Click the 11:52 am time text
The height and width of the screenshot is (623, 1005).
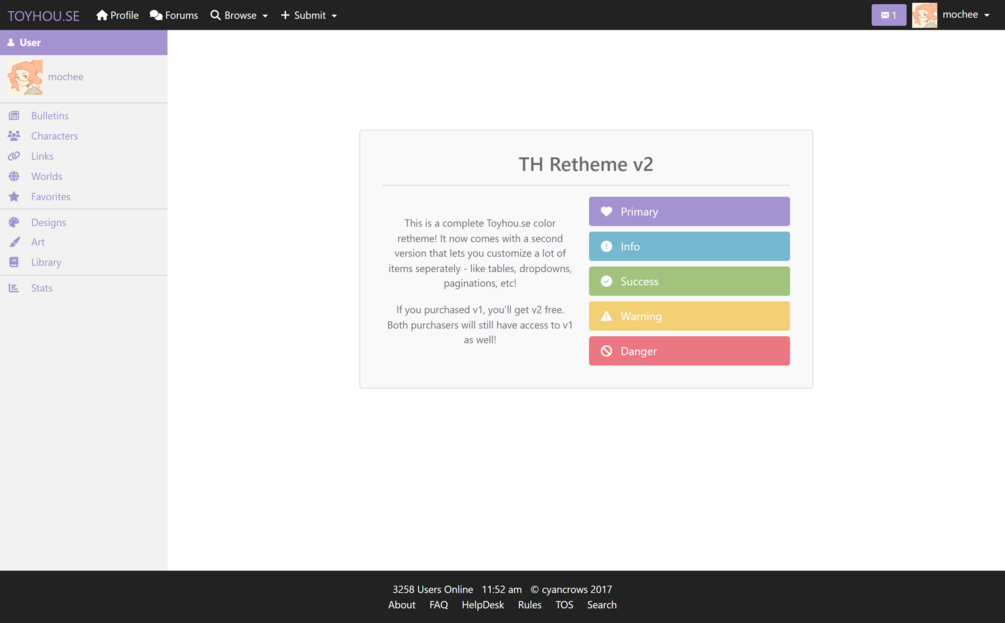coord(502,590)
